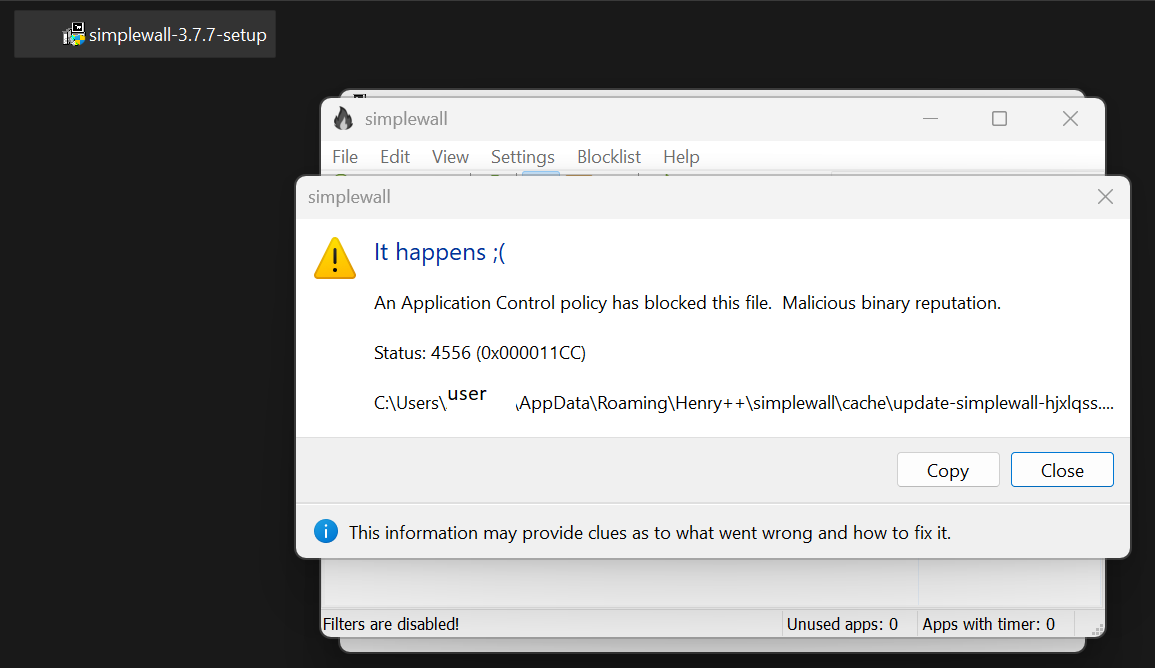Image resolution: width=1155 pixels, height=668 pixels.
Task: Close the error dialog with its X
Action: 1105,197
